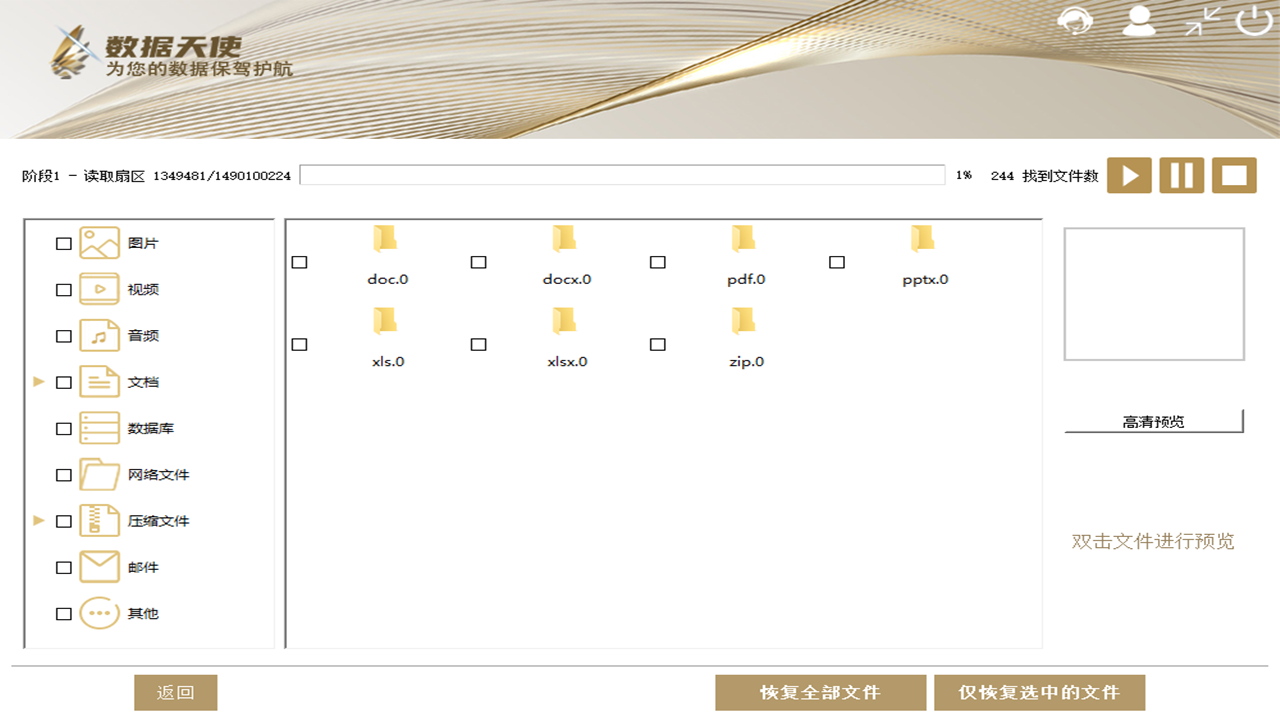Image resolution: width=1280 pixels, height=720 pixels.
Task: Select the 数据库 database category icon
Action: (99, 428)
